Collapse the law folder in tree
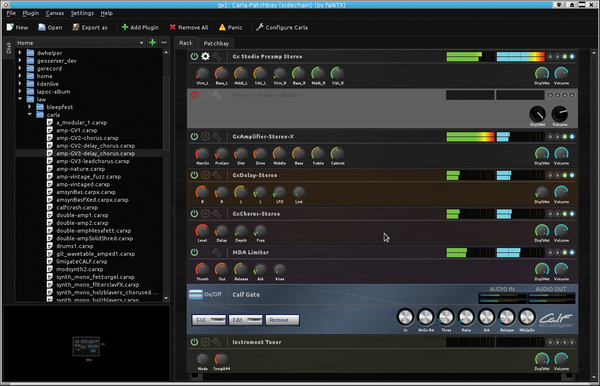The width and height of the screenshot is (600, 386). (x=20, y=99)
